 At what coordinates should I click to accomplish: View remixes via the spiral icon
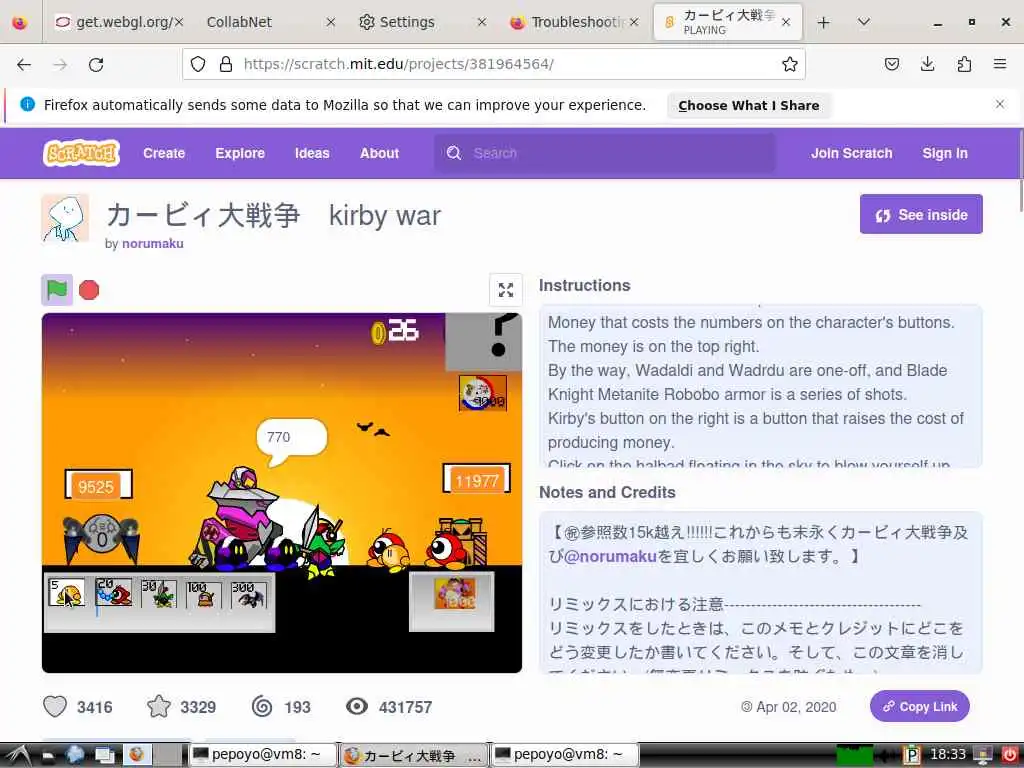[262, 707]
